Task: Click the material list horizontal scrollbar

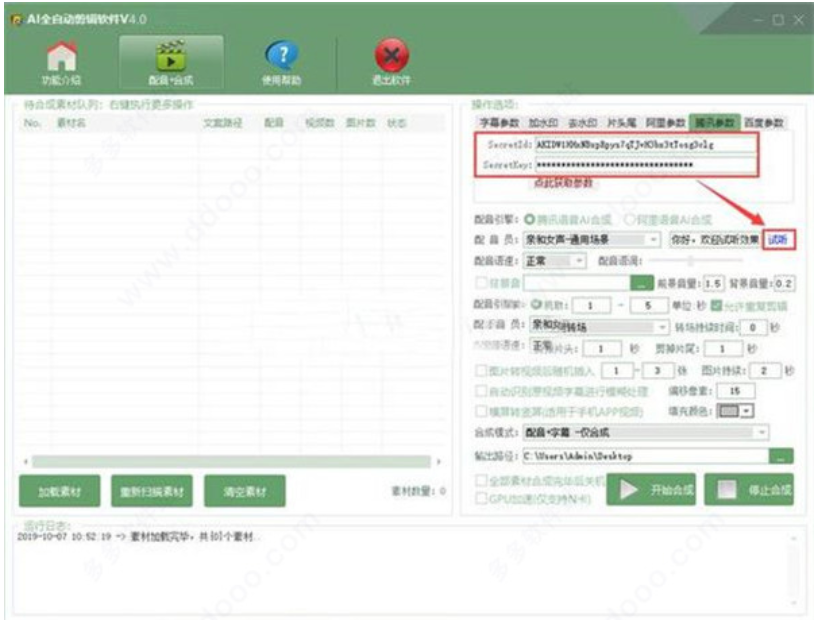Action: (x=231, y=461)
